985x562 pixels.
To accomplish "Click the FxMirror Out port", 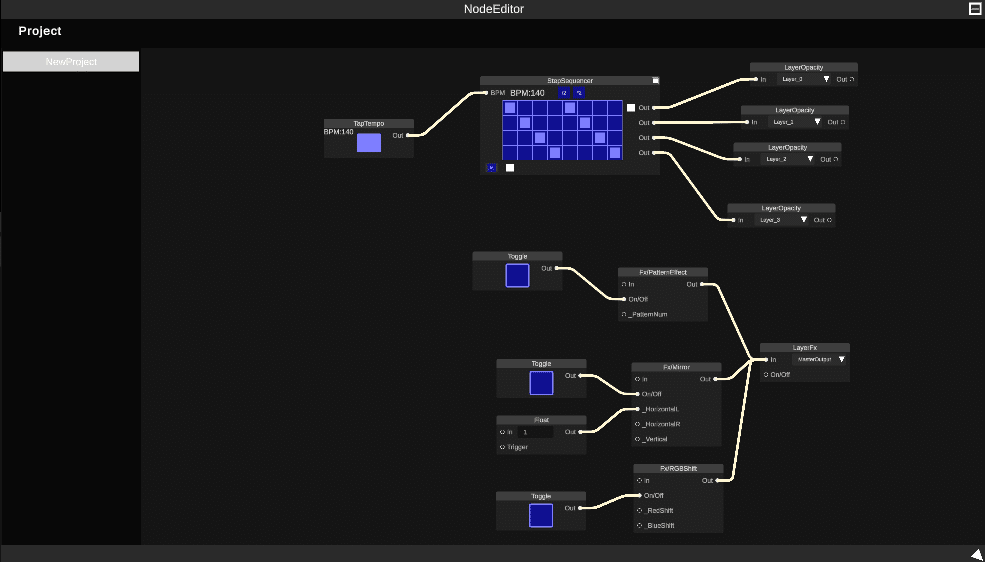I will tap(716, 379).
